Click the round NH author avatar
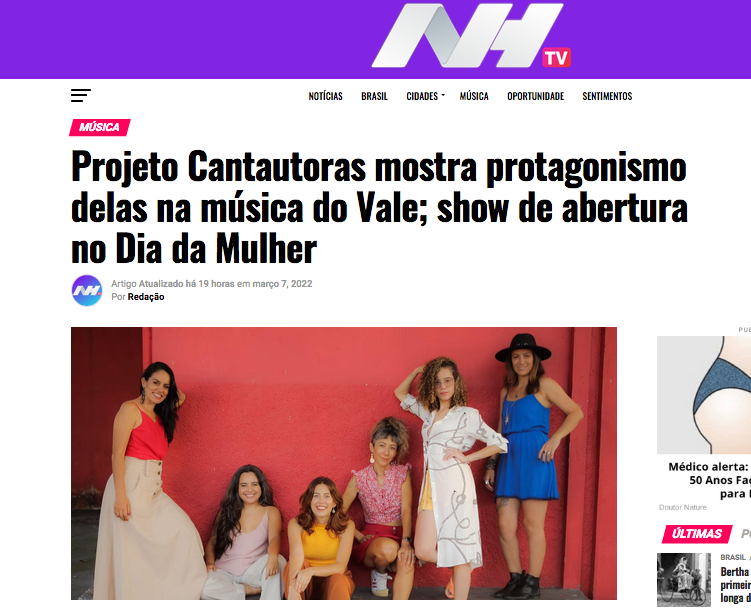The height and width of the screenshot is (616, 751). coord(87,290)
